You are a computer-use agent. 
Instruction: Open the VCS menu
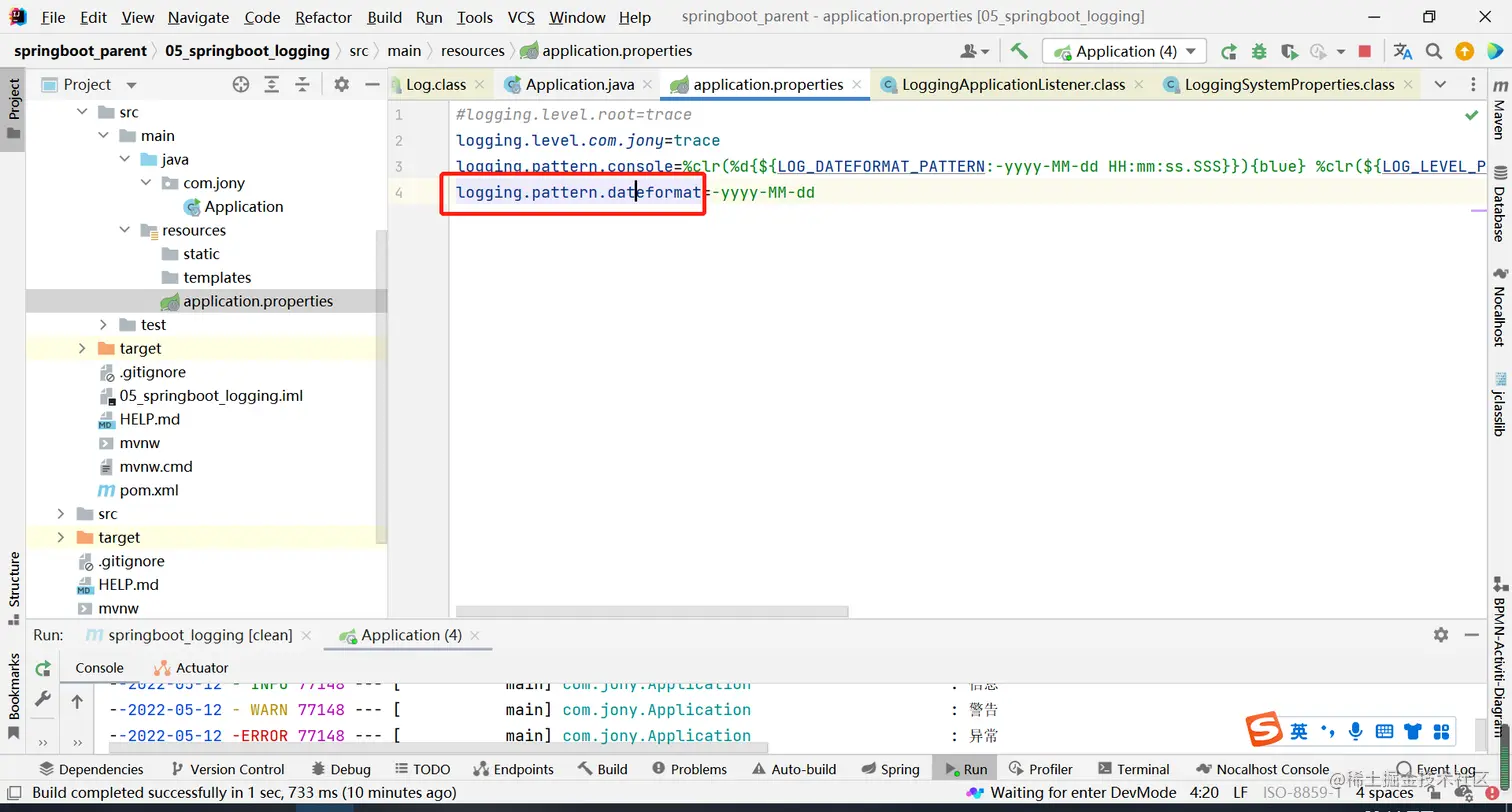tap(521, 17)
